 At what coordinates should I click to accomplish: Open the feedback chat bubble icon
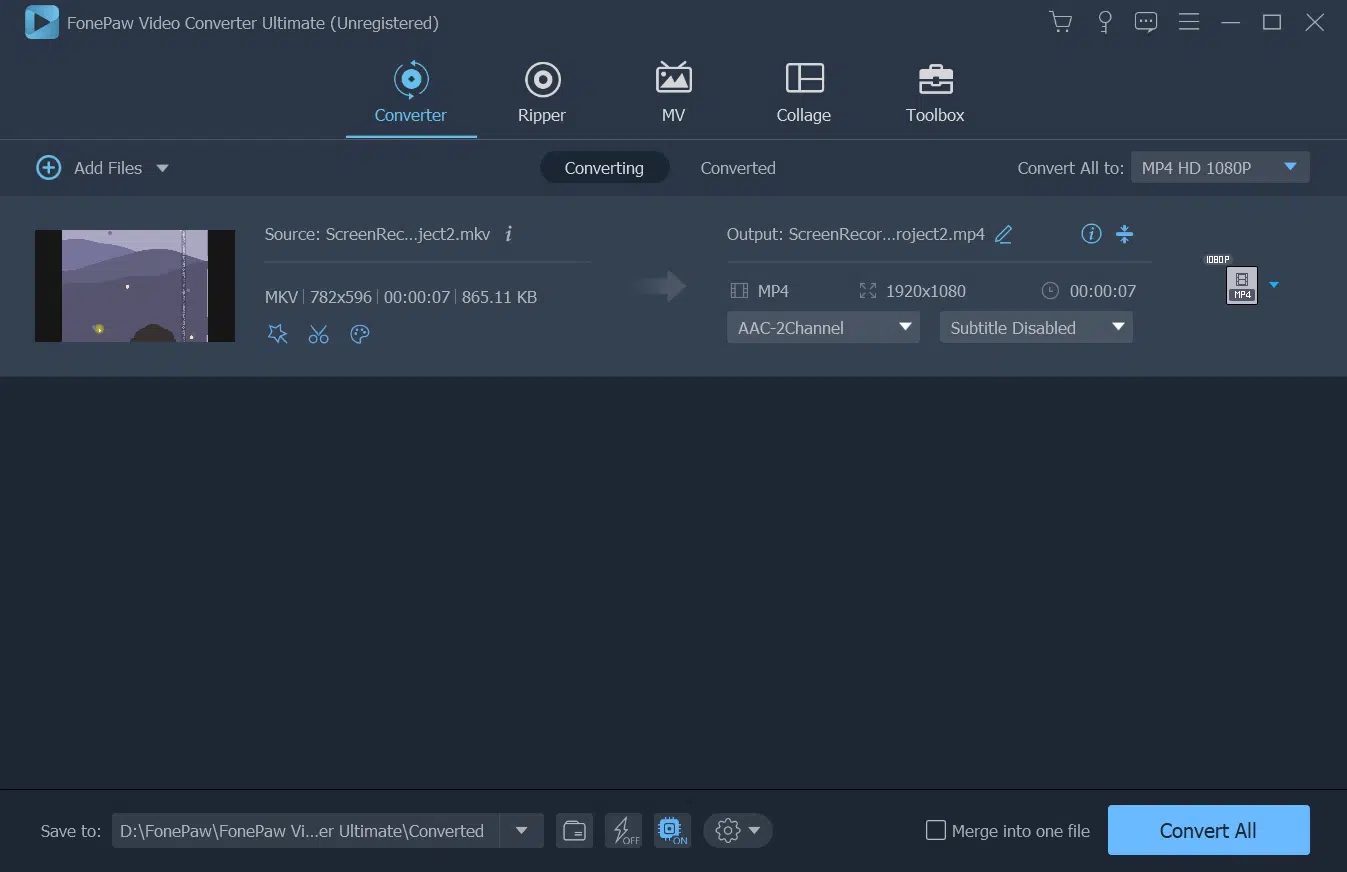coord(1146,22)
